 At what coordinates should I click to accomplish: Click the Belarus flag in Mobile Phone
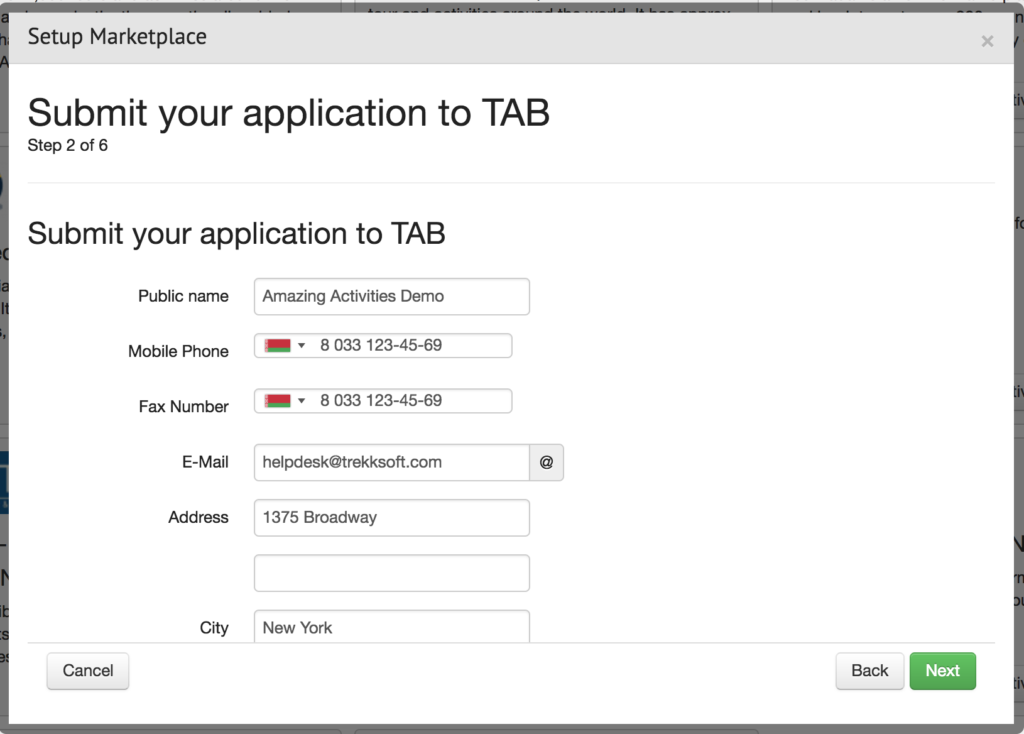click(x=277, y=346)
